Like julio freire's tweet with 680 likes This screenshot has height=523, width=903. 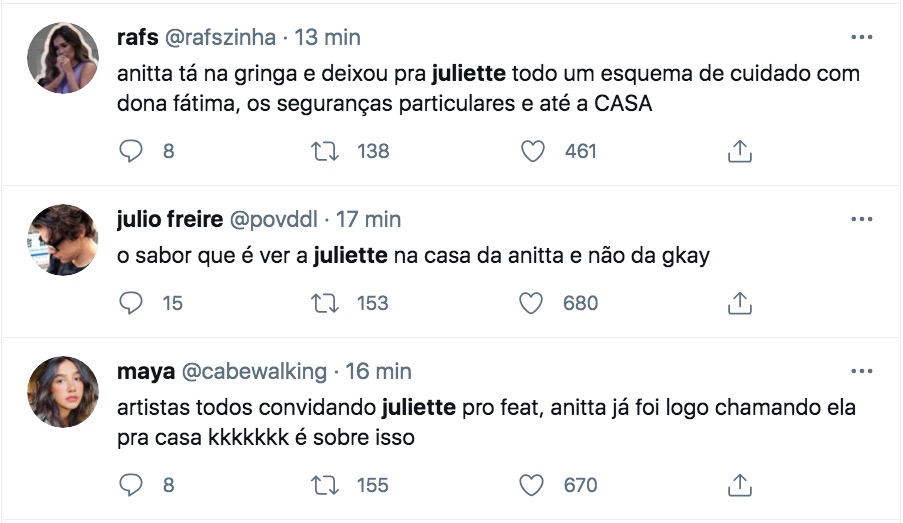534,302
